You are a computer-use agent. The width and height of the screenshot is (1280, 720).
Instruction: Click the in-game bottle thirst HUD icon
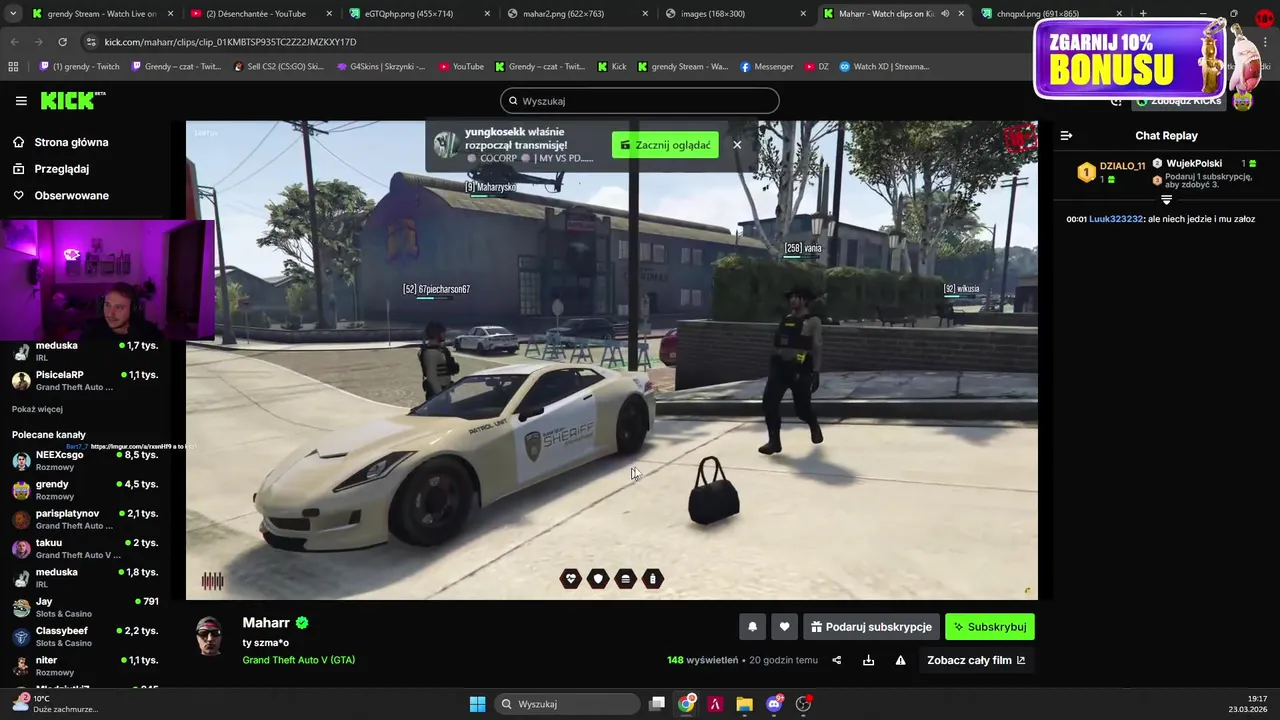[x=653, y=579]
